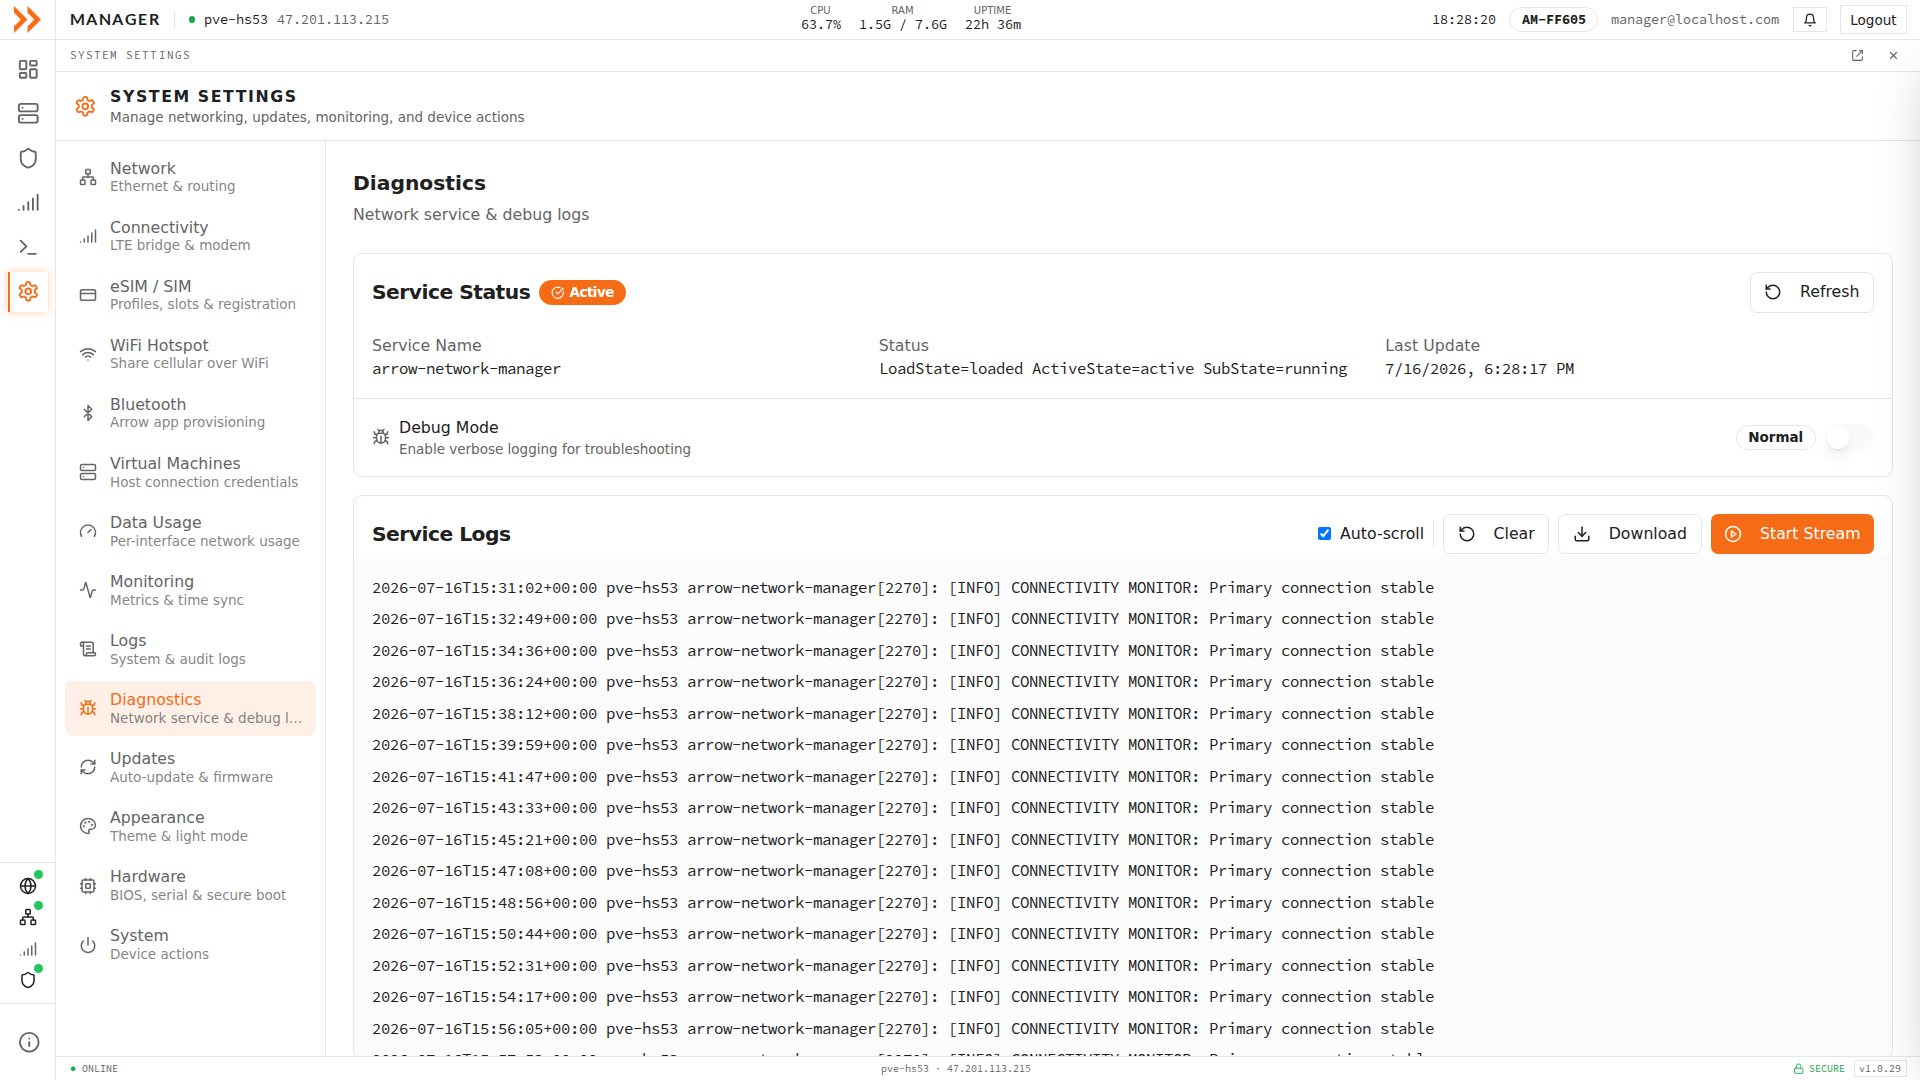This screenshot has width=1920, height=1080.
Task: Click the ONLINE status indicator
Action: pos(94,1069)
